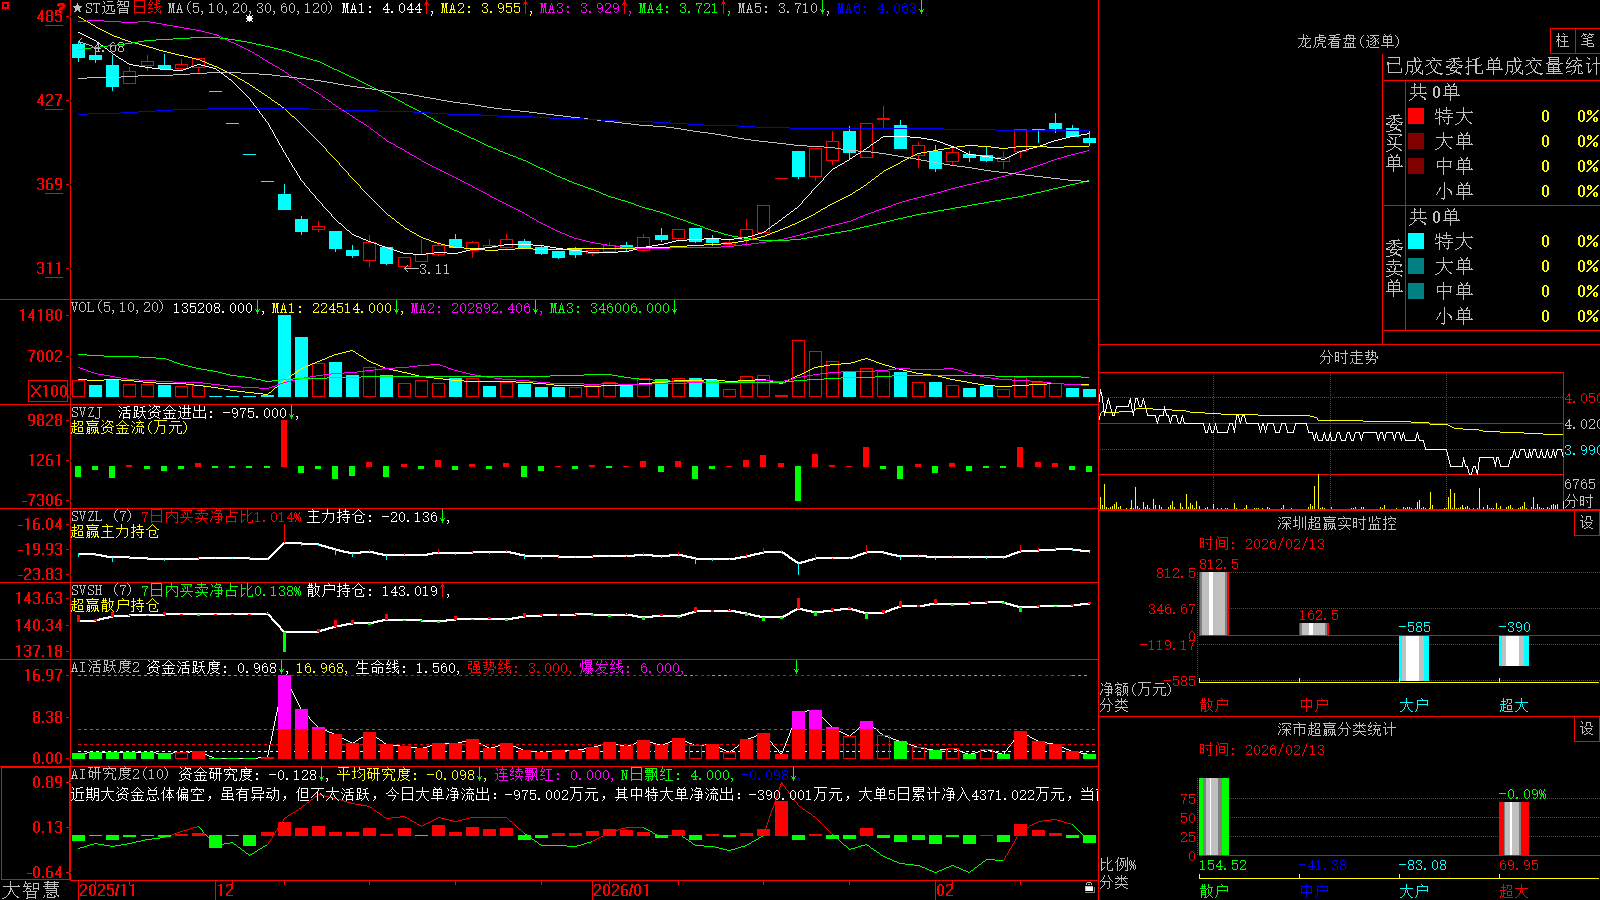Viewport: 1600px width, 900px height.
Task: Click the 4.68 high price annotation
Action: coord(108,47)
